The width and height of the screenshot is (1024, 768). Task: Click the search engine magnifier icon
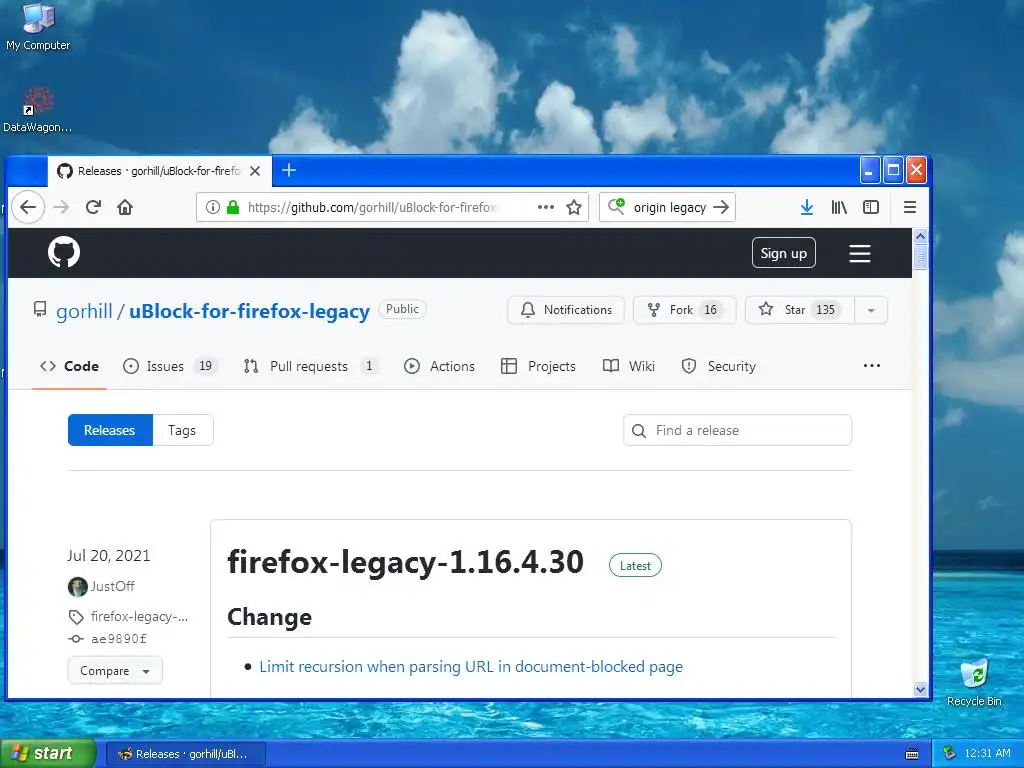coord(616,206)
